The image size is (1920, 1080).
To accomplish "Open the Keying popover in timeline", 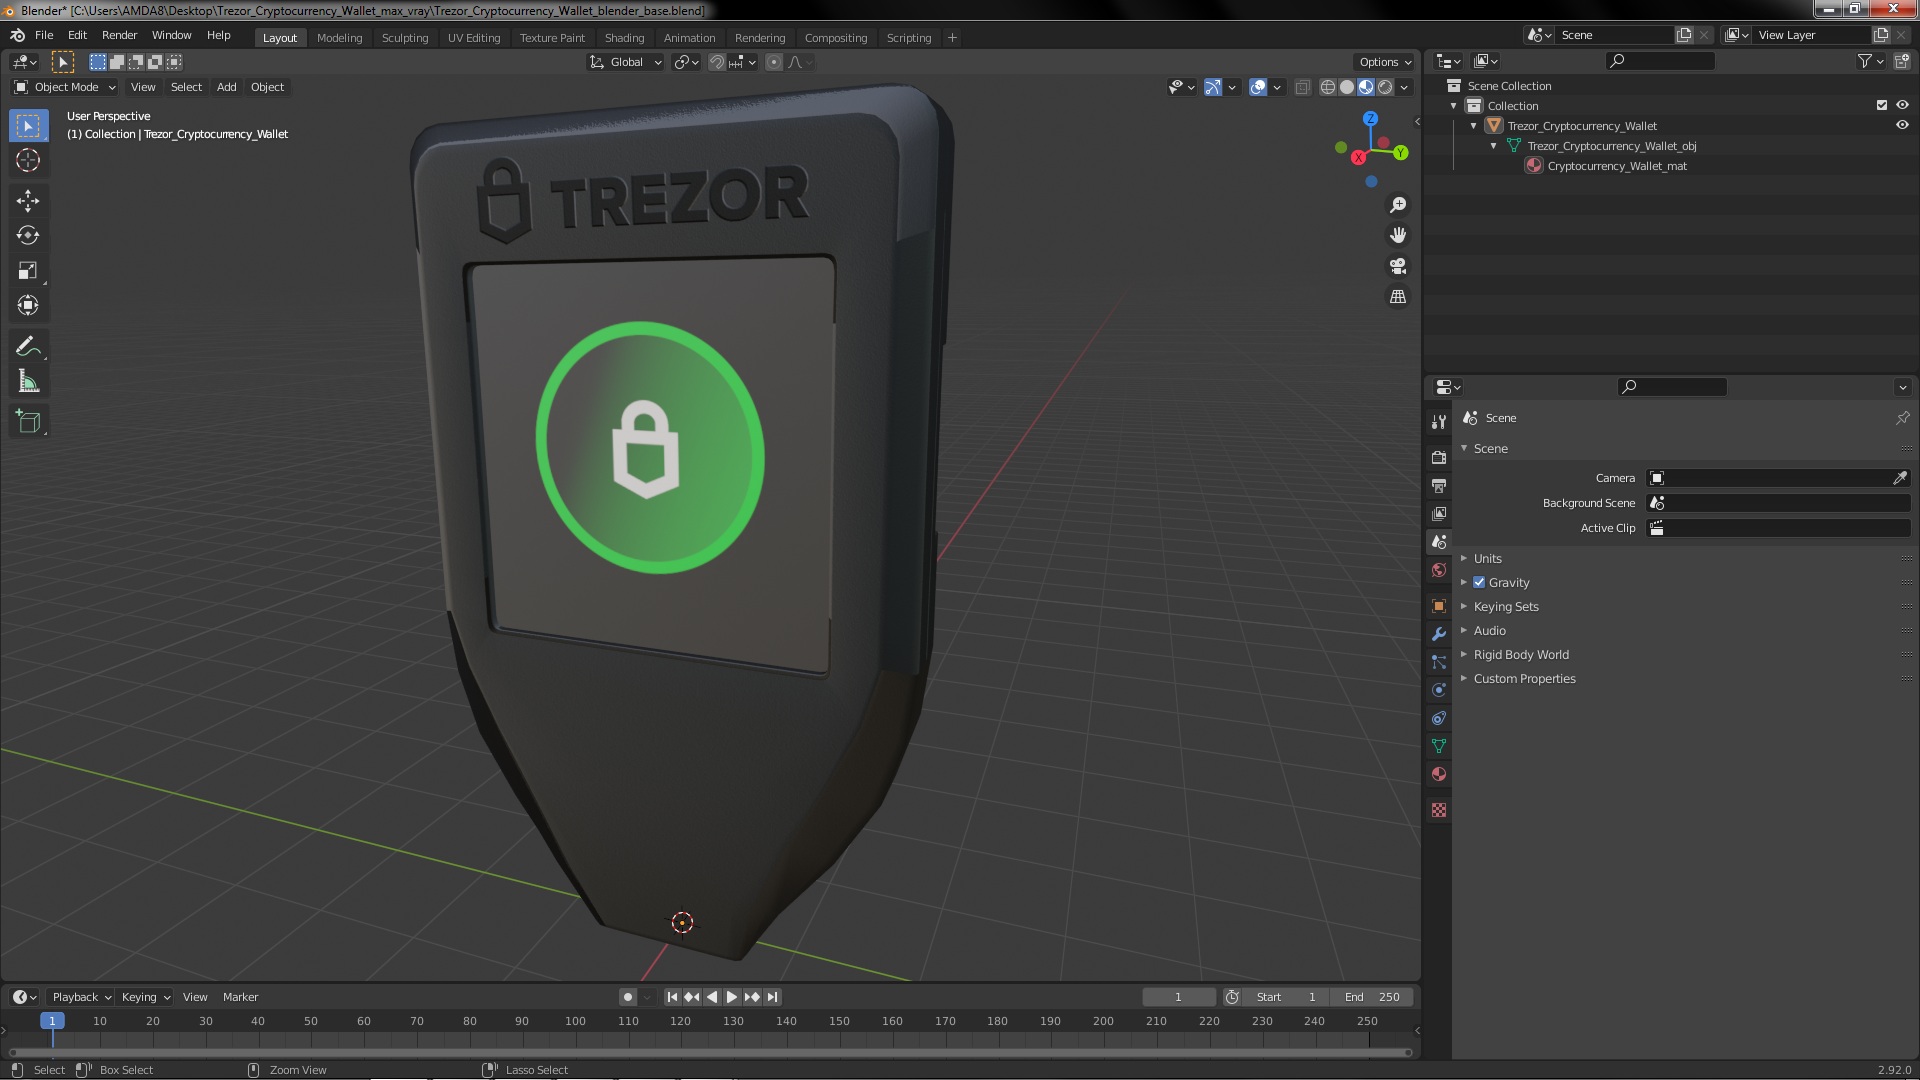I will [145, 997].
